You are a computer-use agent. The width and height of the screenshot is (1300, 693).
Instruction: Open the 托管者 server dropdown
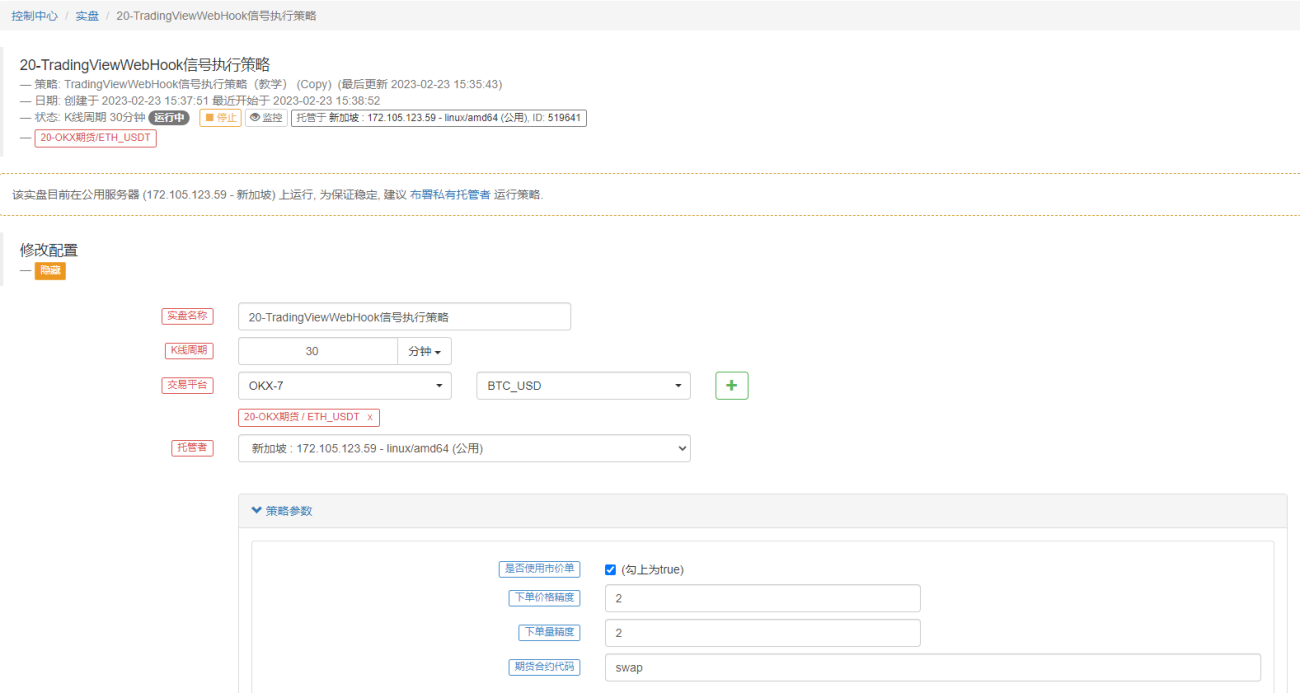point(464,449)
